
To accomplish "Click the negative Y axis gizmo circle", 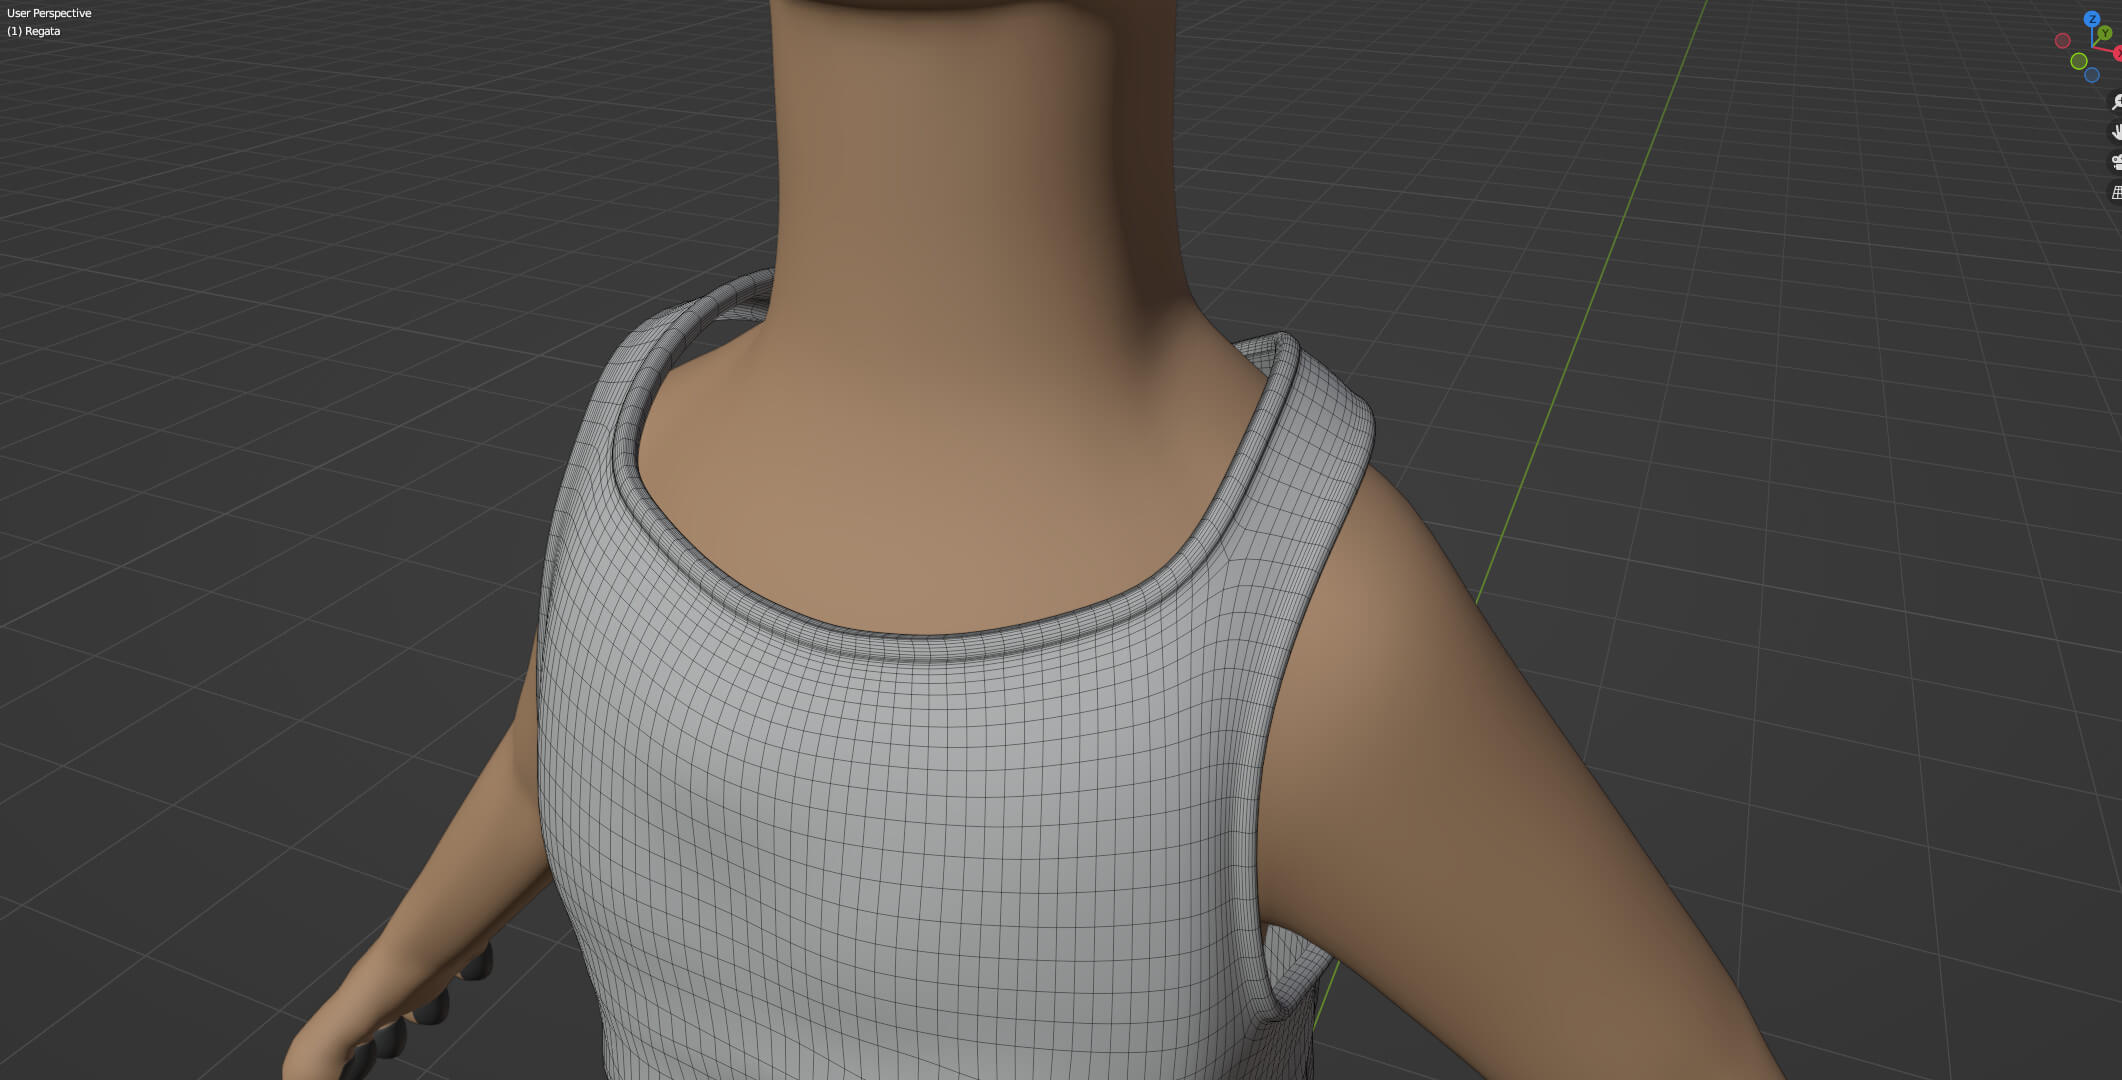I will (2079, 61).
